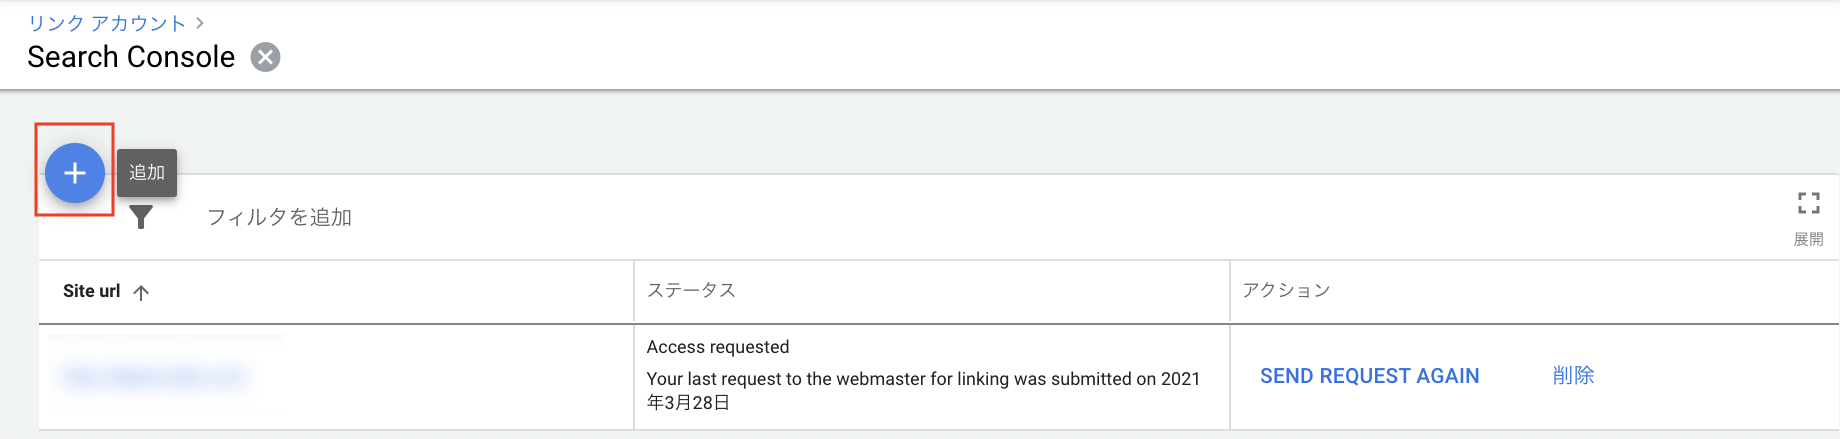Open the blurred site URL link
1840x439 pixels.
(155, 377)
